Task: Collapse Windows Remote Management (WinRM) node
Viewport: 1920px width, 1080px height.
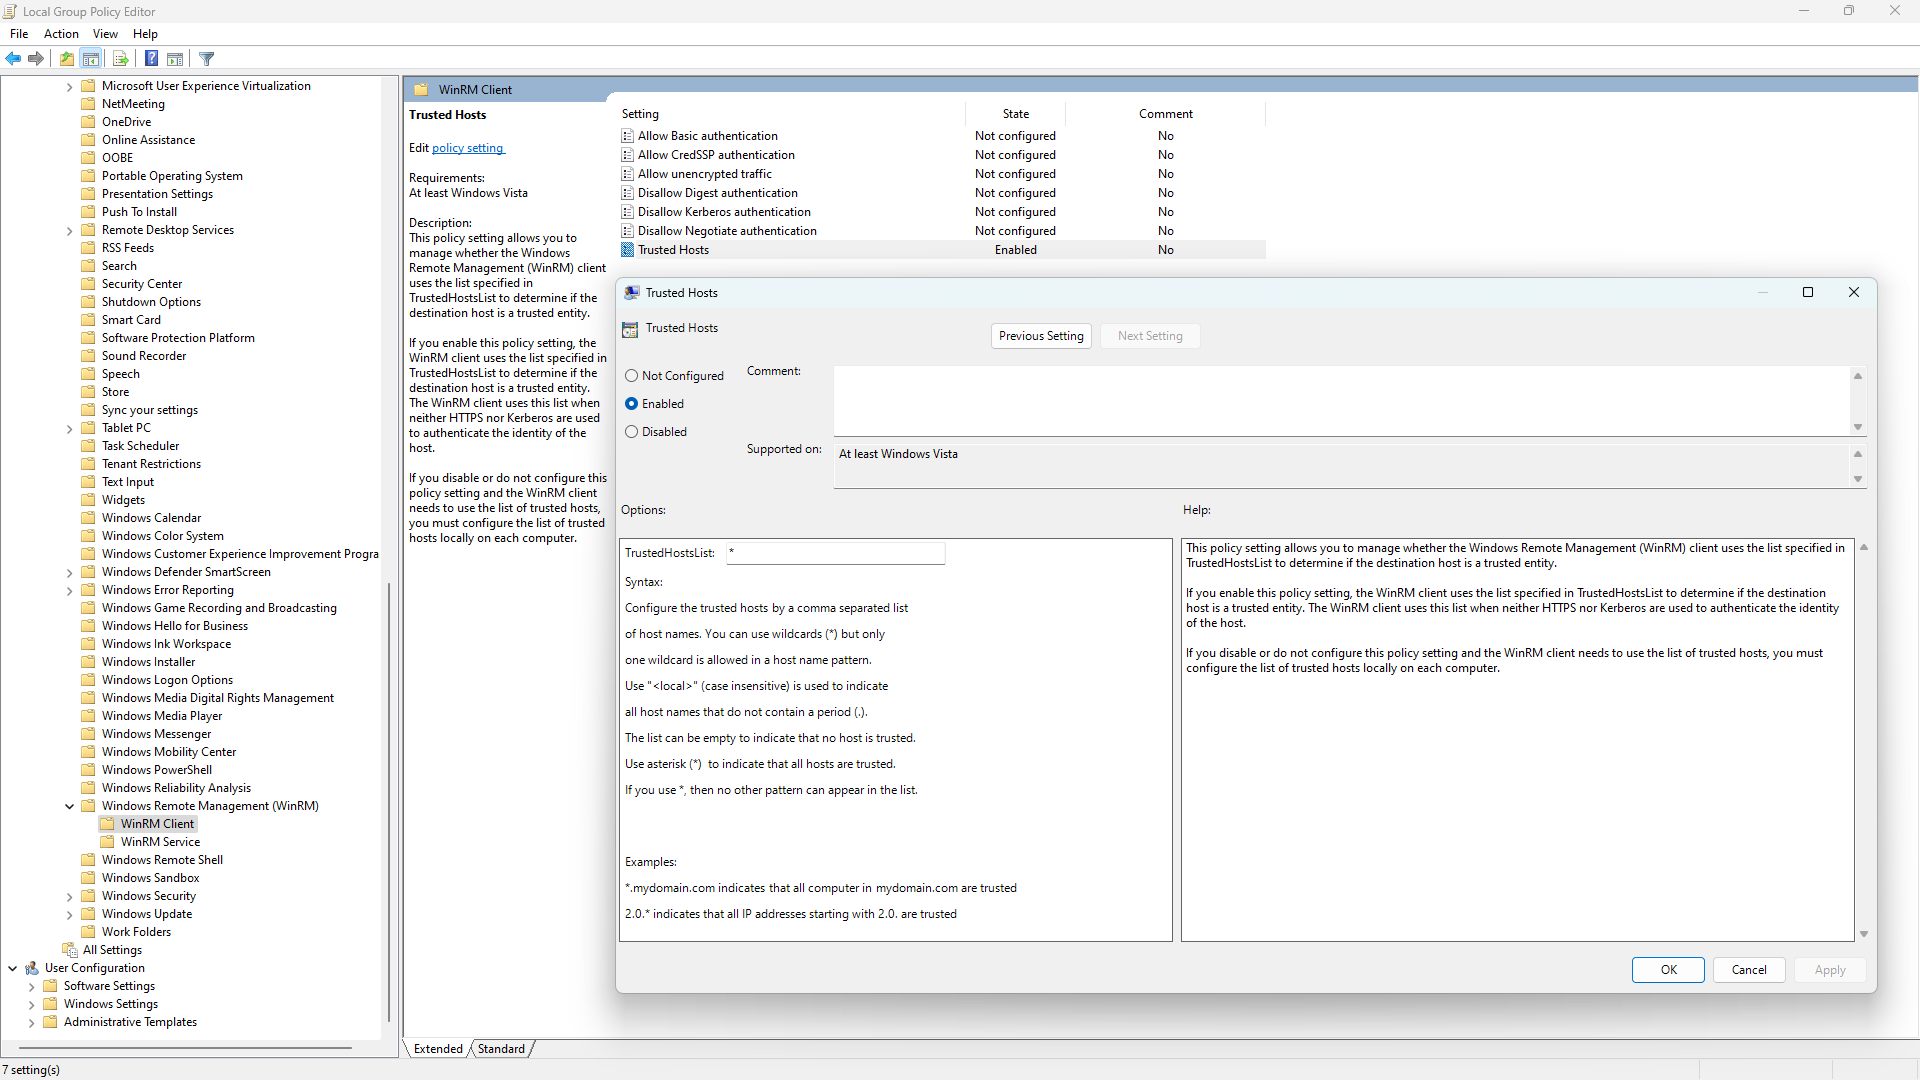Action: coord(69,806)
